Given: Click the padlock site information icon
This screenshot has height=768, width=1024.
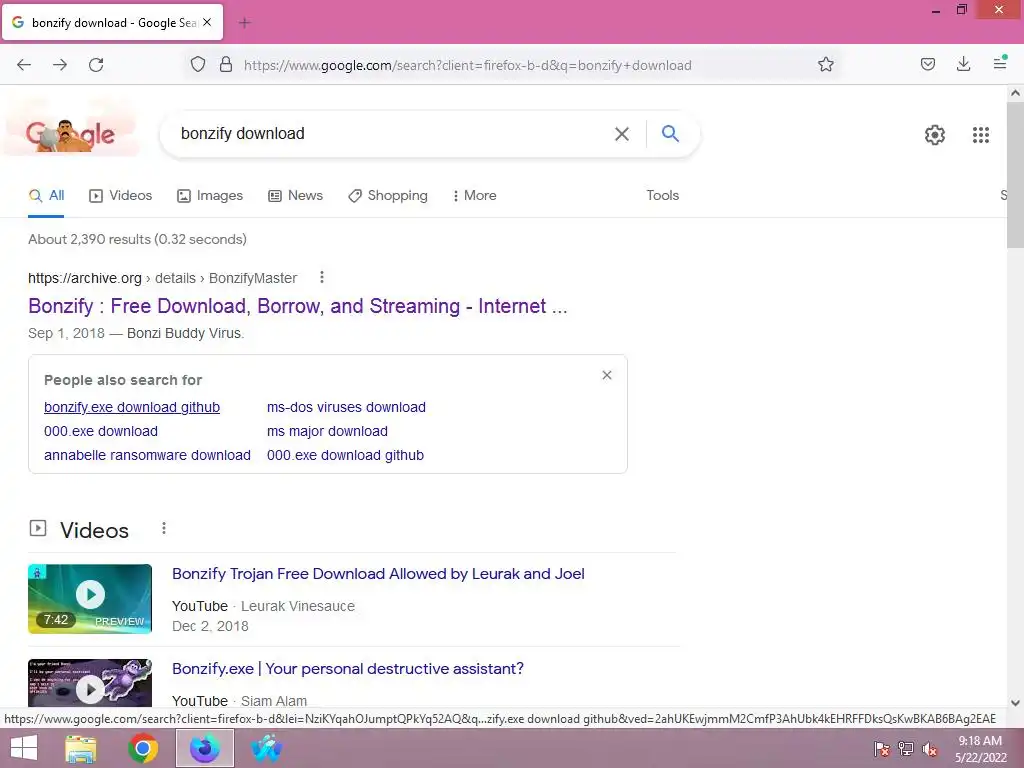Looking at the screenshot, I should tap(226, 65).
